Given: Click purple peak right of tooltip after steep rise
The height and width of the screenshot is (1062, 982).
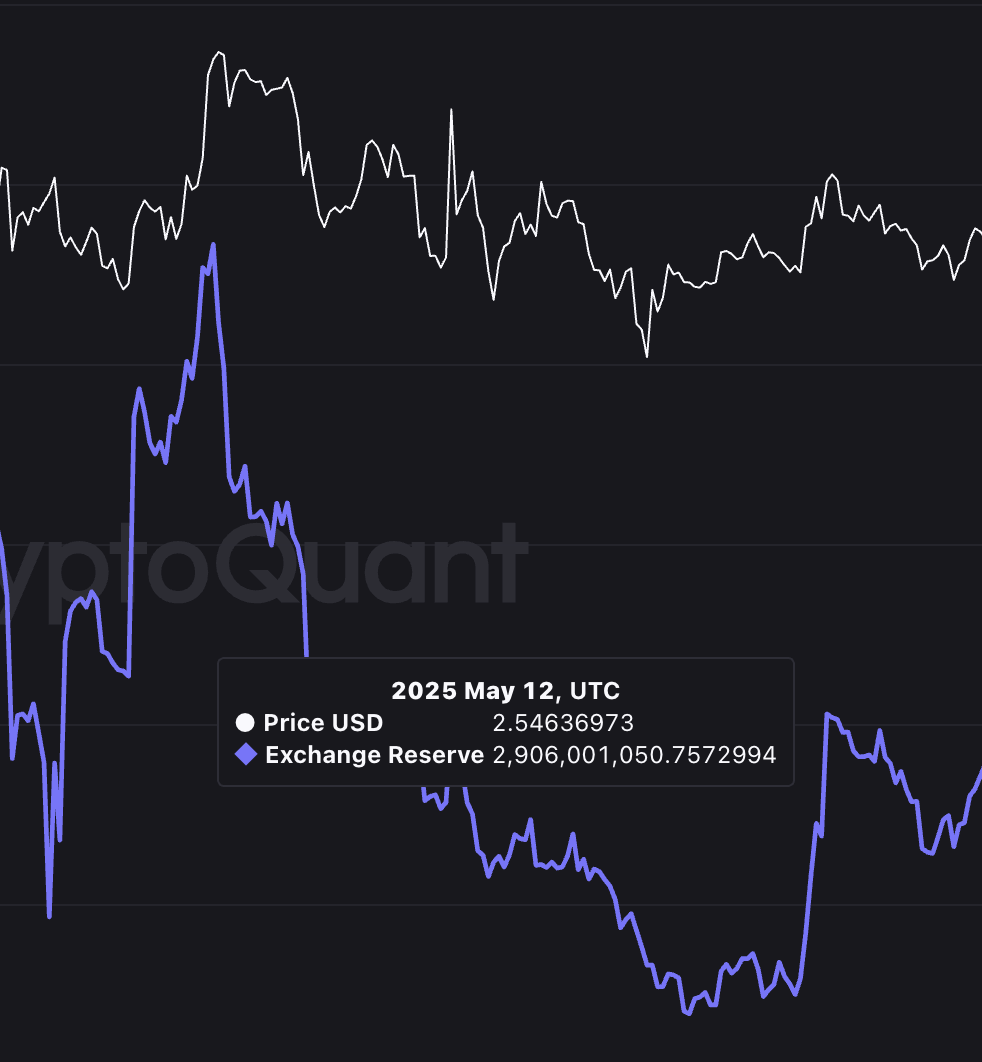Looking at the screenshot, I should (x=828, y=715).
